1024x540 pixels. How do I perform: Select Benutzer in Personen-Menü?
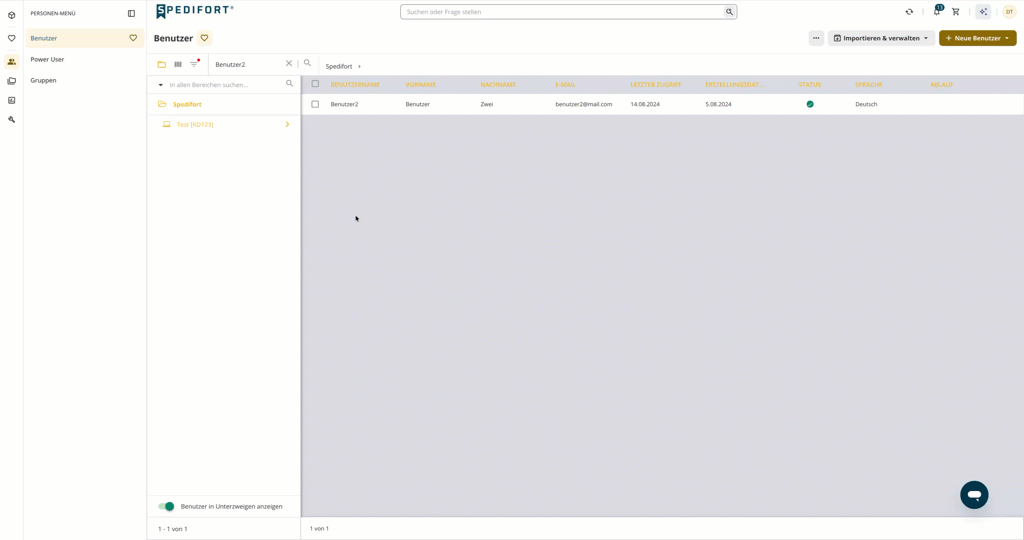[x=84, y=38]
